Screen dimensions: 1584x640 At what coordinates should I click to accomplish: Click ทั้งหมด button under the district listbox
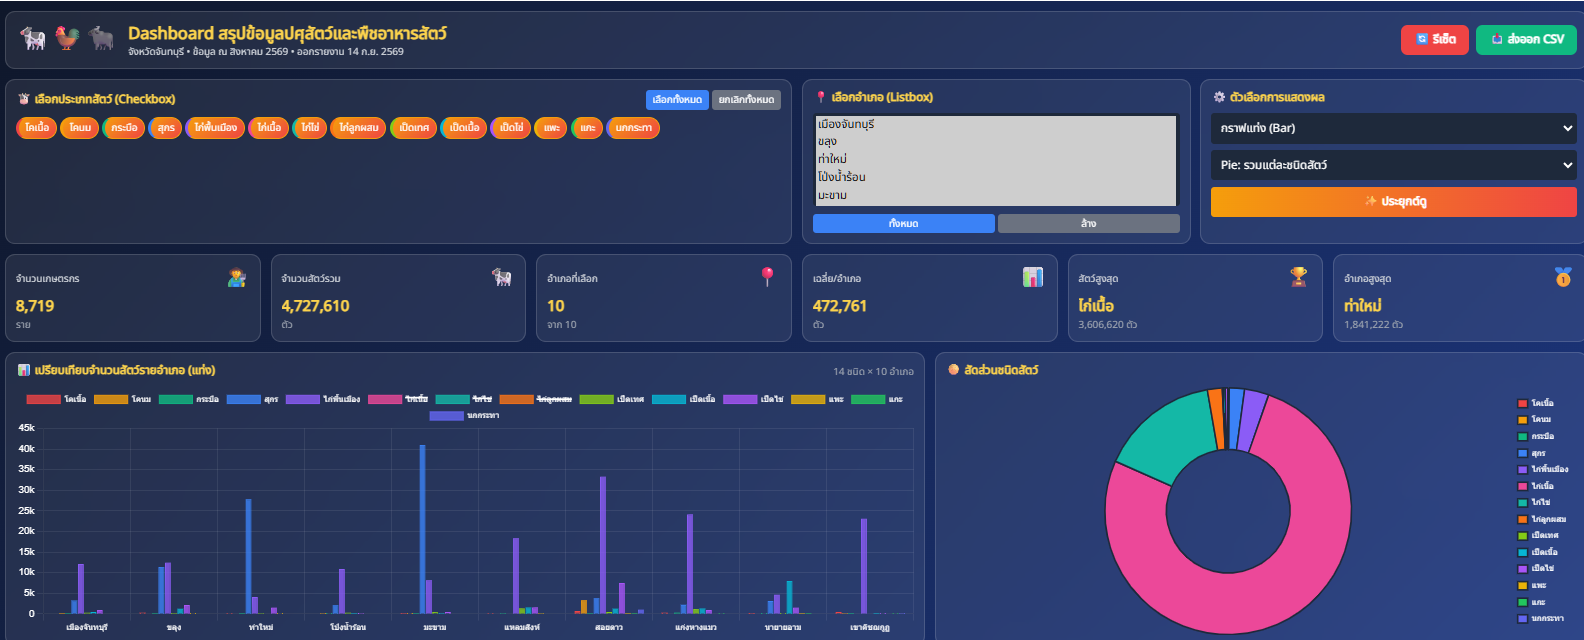[x=904, y=223]
